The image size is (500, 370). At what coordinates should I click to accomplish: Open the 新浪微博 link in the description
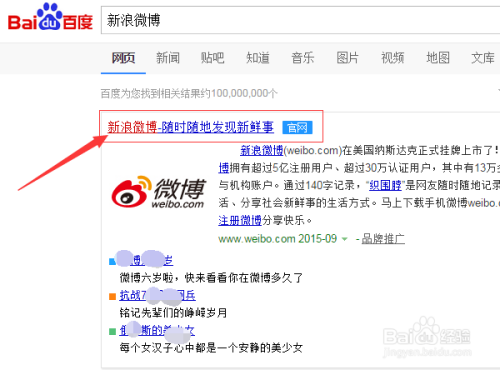click(262, 150)
